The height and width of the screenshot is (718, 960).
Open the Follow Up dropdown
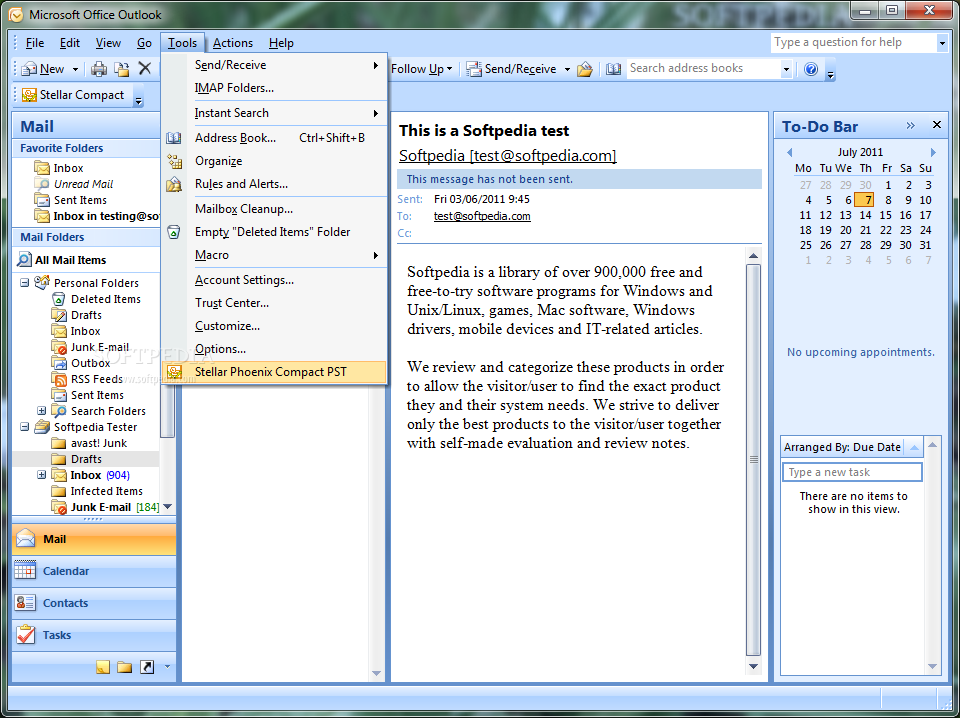click(x=422, y=69)
